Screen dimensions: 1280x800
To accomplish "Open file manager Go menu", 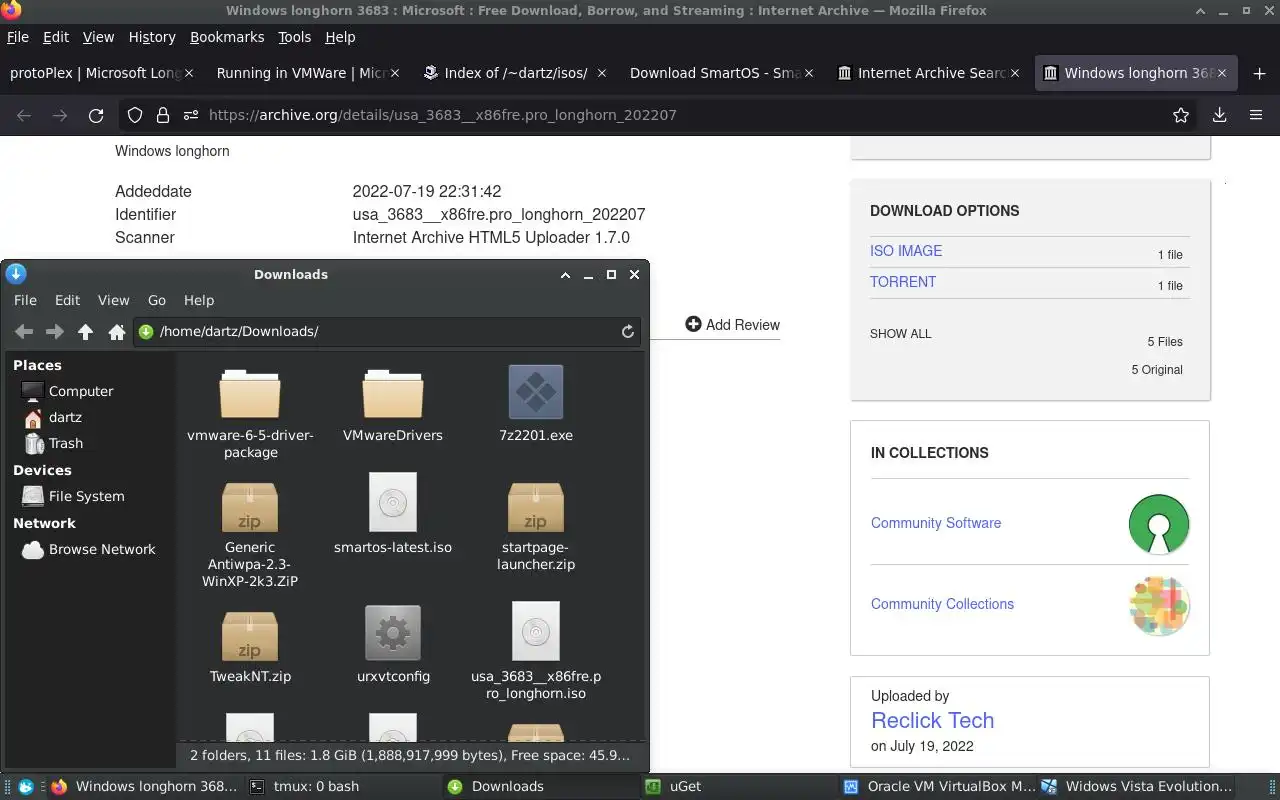I will click(157, 300).
